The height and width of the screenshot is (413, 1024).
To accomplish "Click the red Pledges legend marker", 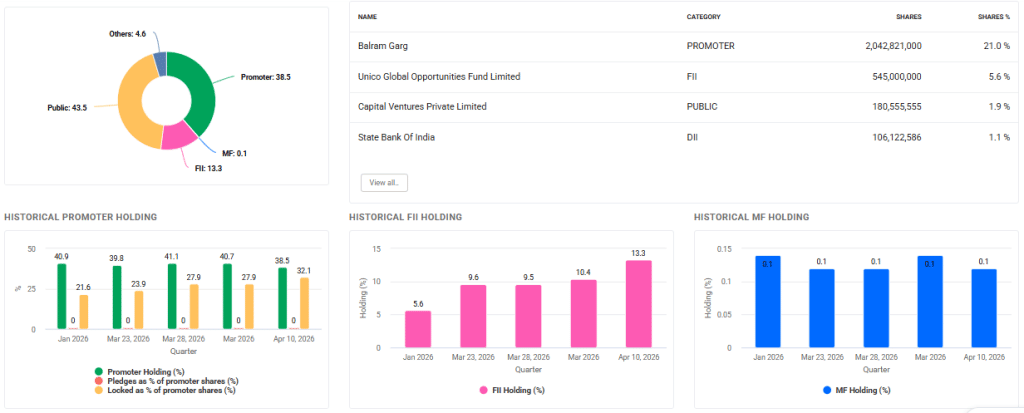I will tap(100, 381).
